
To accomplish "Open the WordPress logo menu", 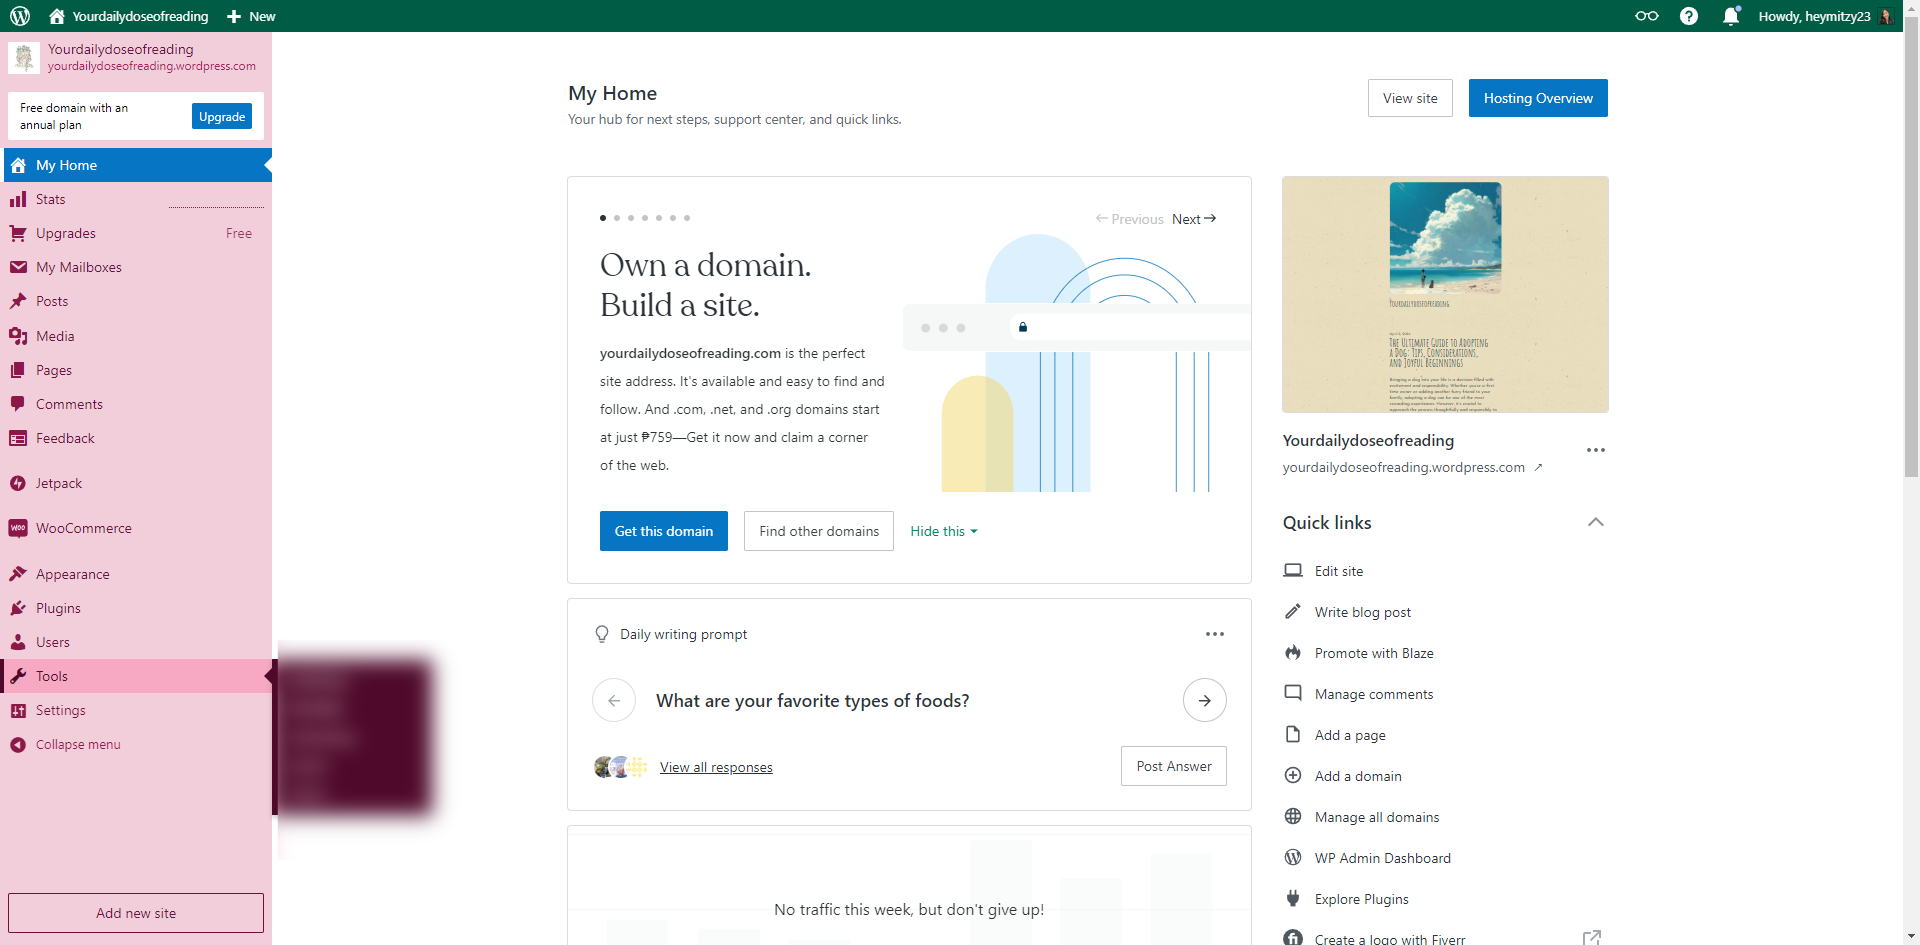I will pos(20,16).
